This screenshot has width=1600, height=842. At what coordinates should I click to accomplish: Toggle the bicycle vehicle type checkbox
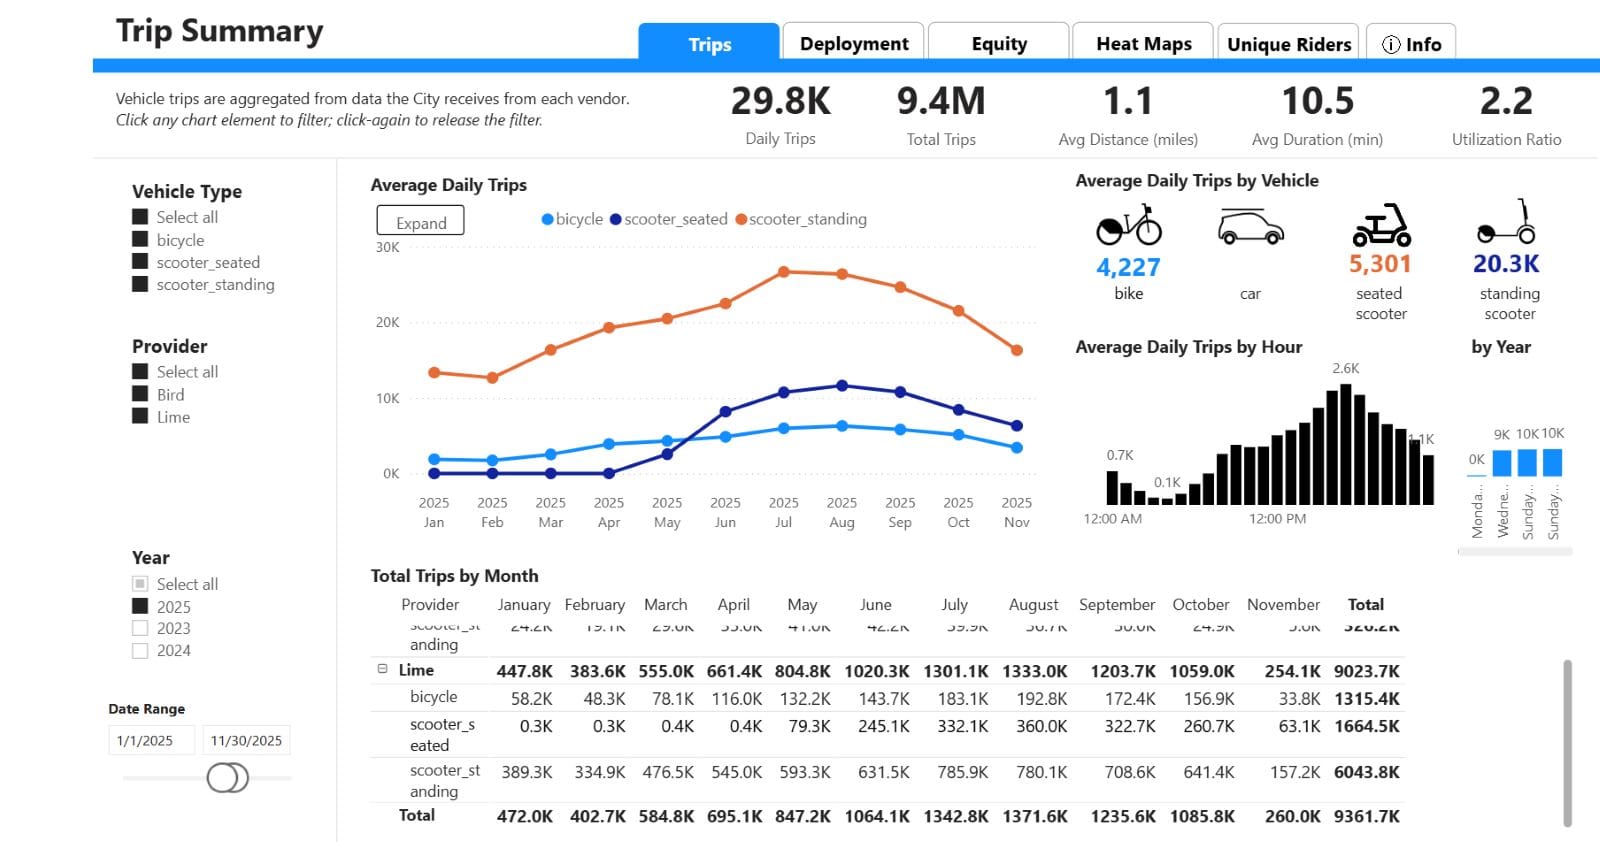pyautogui.click(x=140, y=240)
